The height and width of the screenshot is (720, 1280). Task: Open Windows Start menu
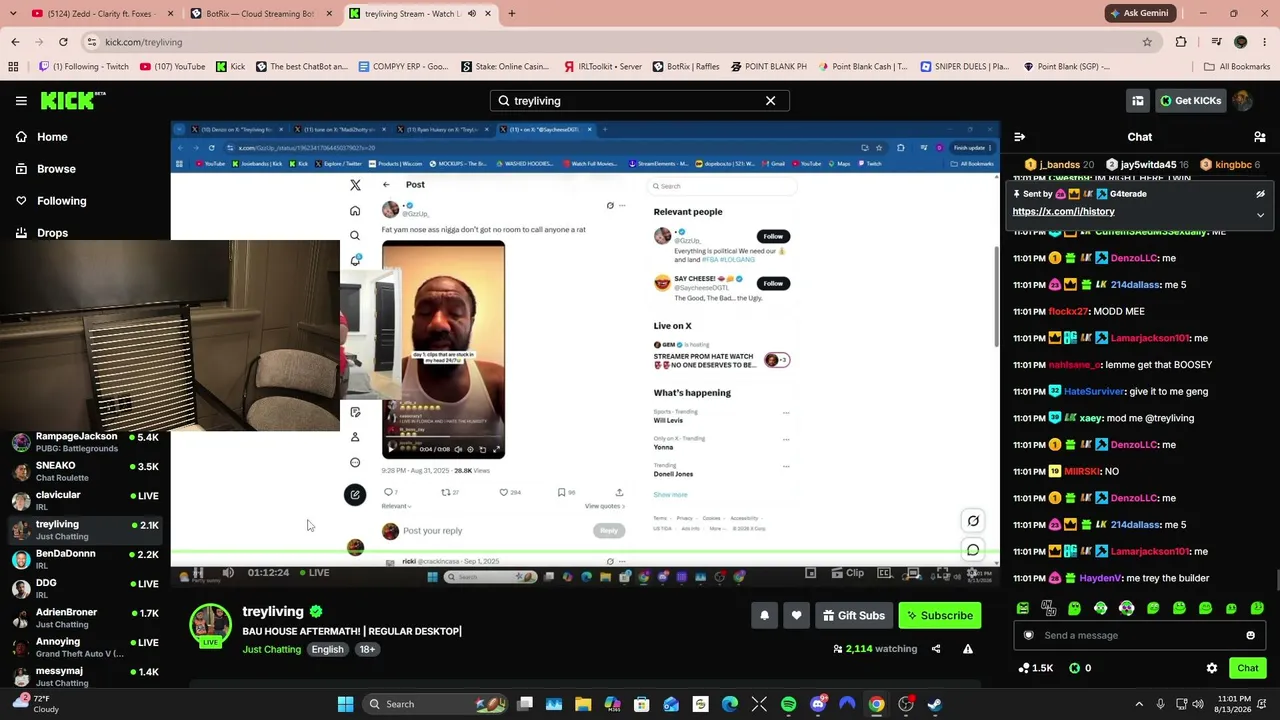pyautogui.click(x=345, y=704)
